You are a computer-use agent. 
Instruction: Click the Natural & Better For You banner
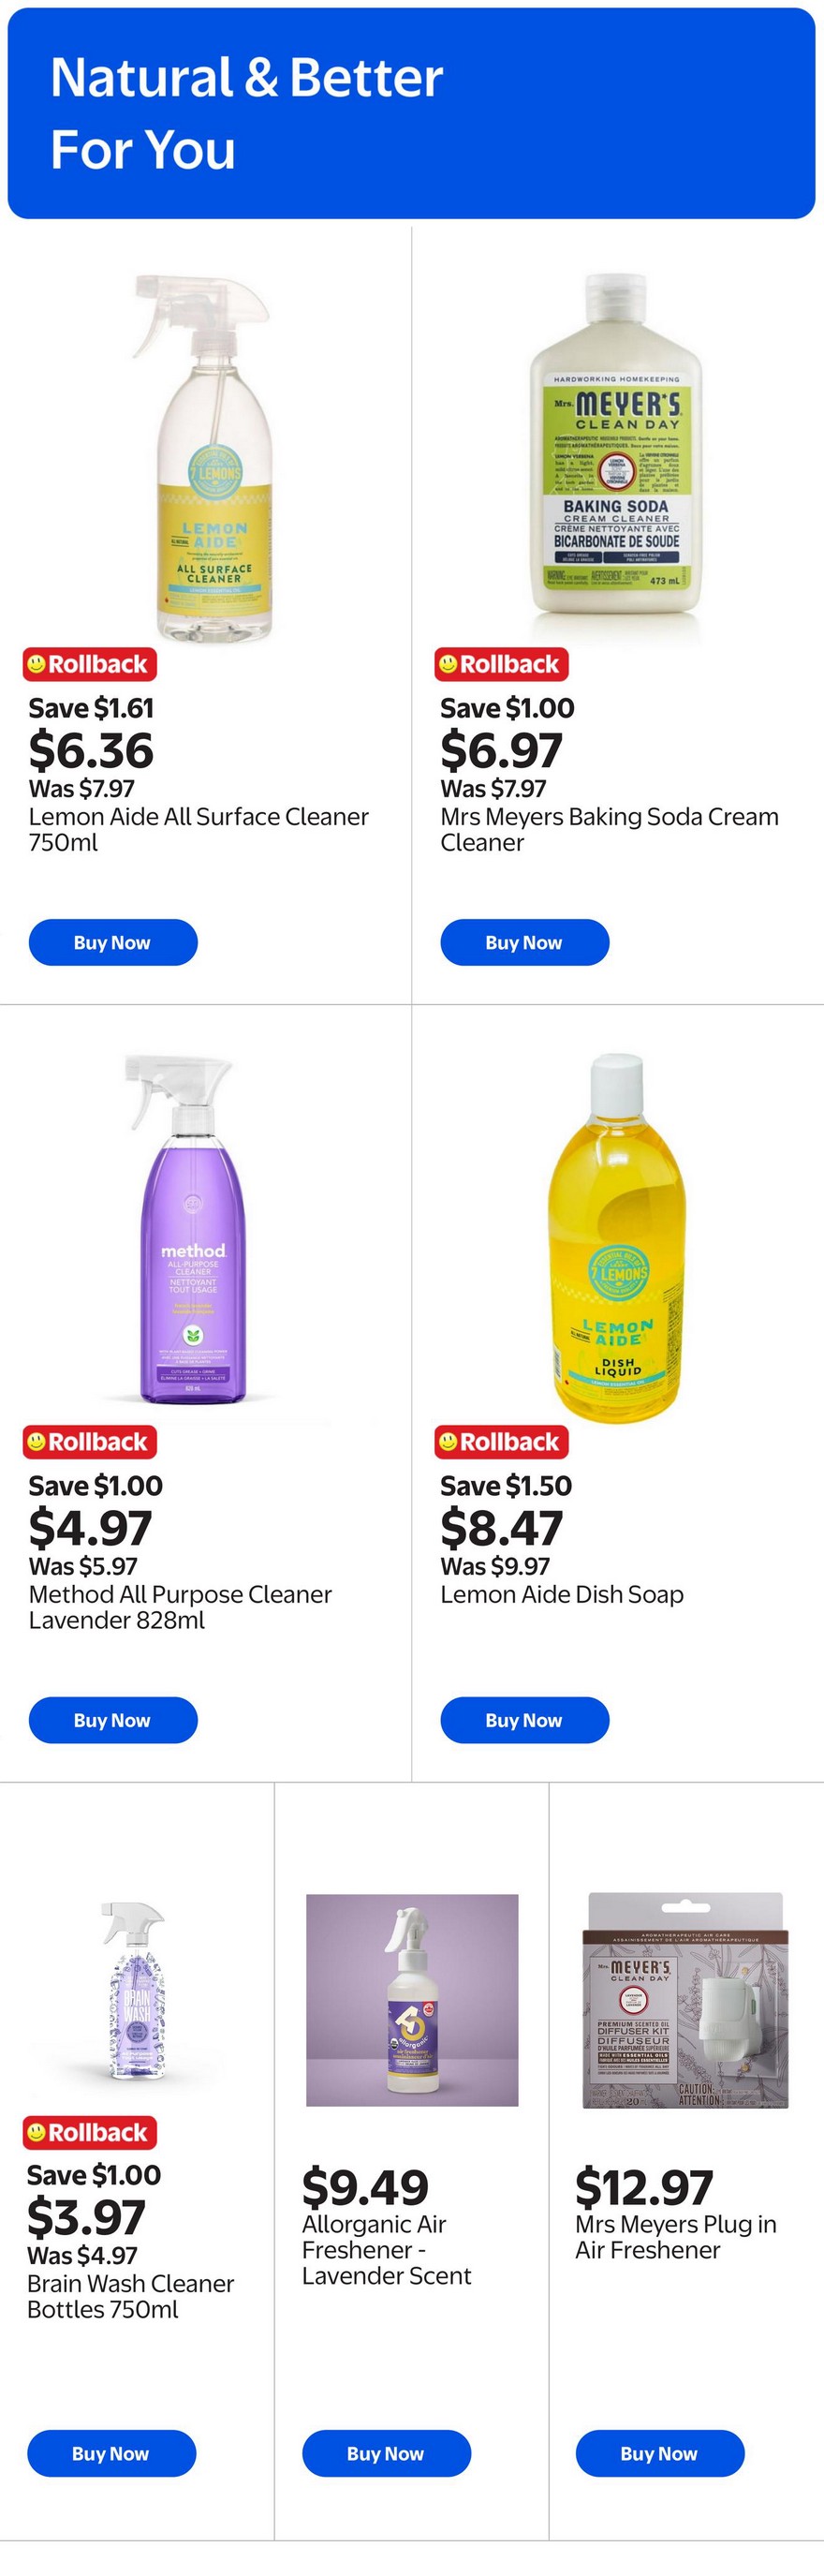tap(411, 113)
